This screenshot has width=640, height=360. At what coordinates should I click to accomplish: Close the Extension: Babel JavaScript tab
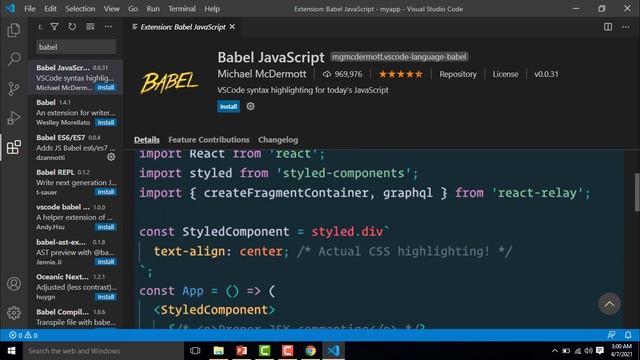point(232,27)
